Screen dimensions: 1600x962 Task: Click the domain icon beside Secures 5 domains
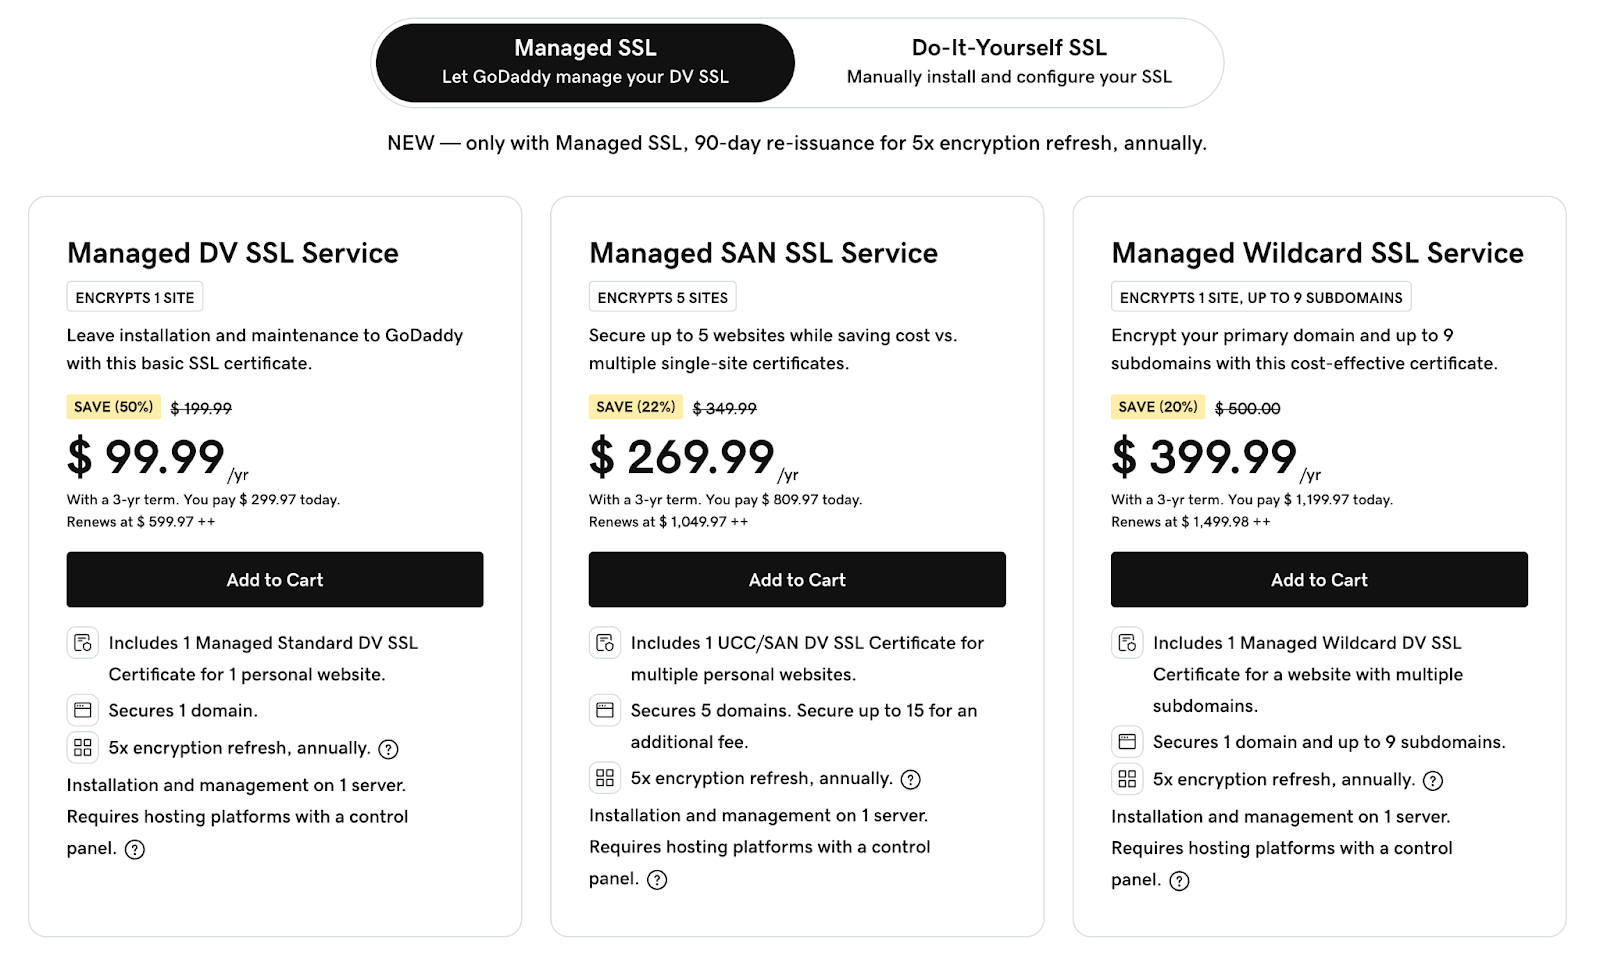click(x=605, y=710)
